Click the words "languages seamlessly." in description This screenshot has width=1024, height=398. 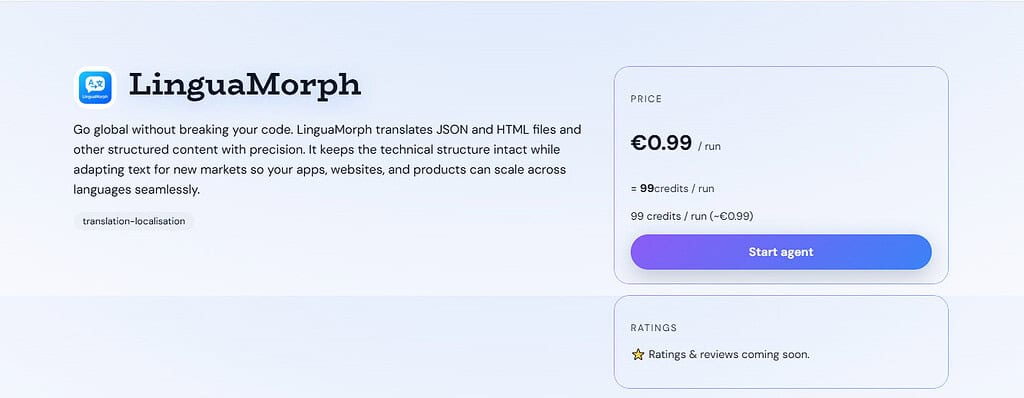136,190
